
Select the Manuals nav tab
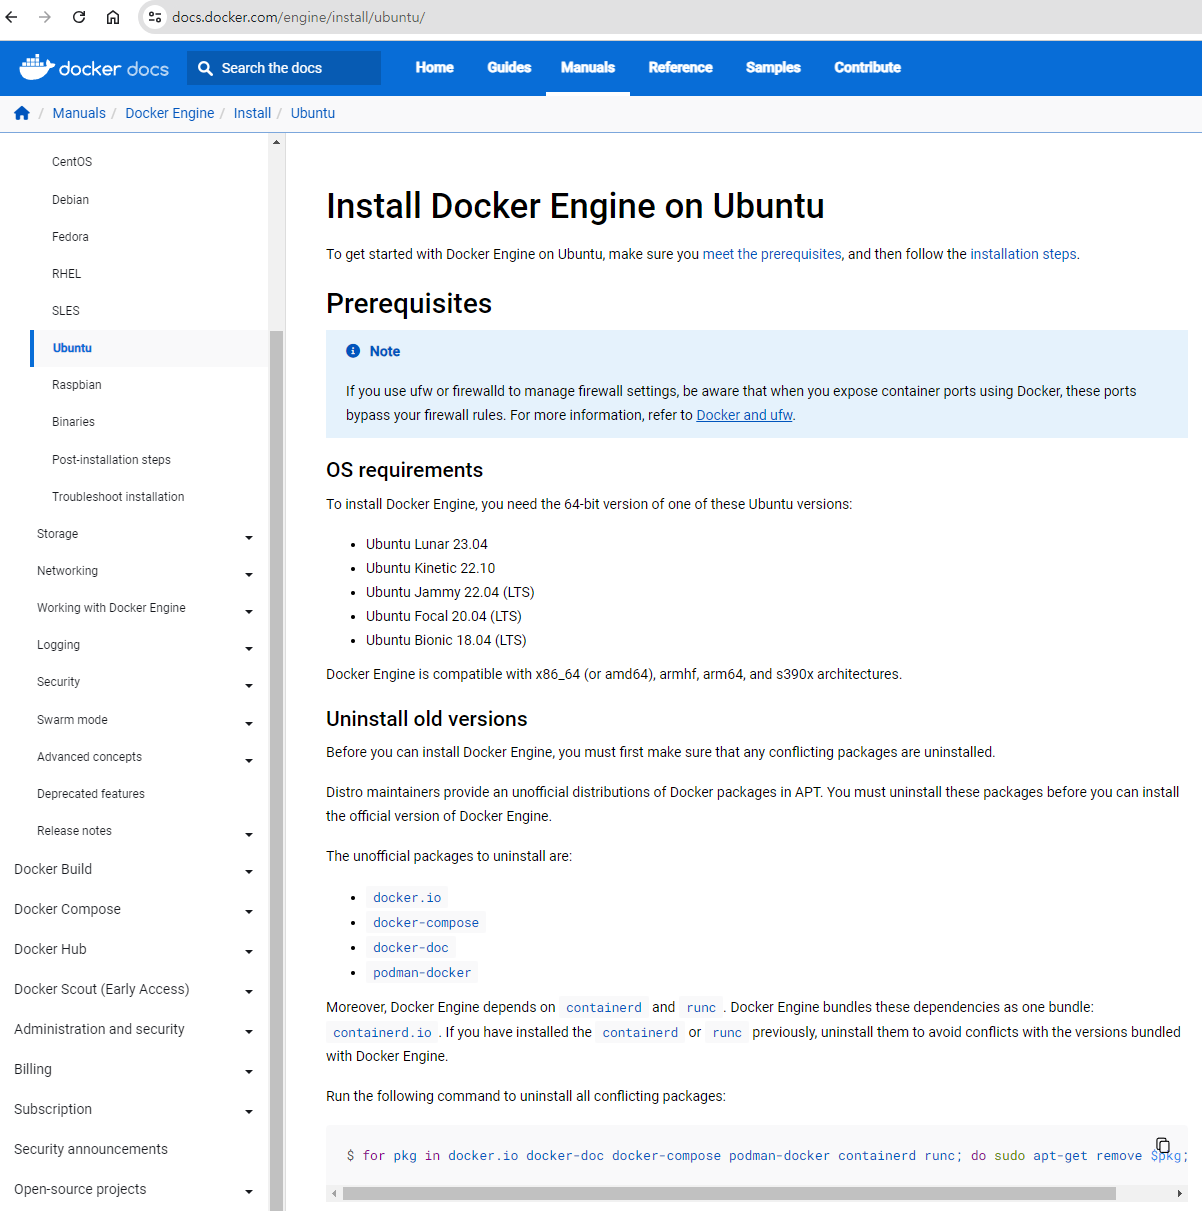pos(588,67)
